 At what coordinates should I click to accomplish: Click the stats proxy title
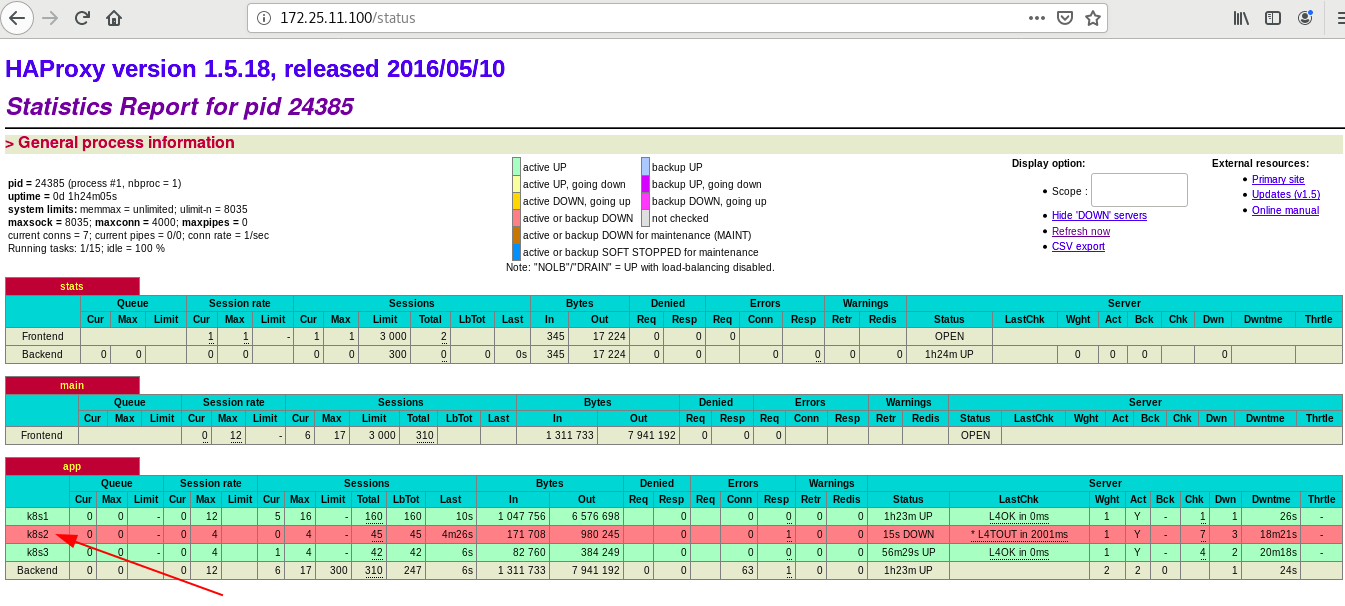tap(72, 286)
